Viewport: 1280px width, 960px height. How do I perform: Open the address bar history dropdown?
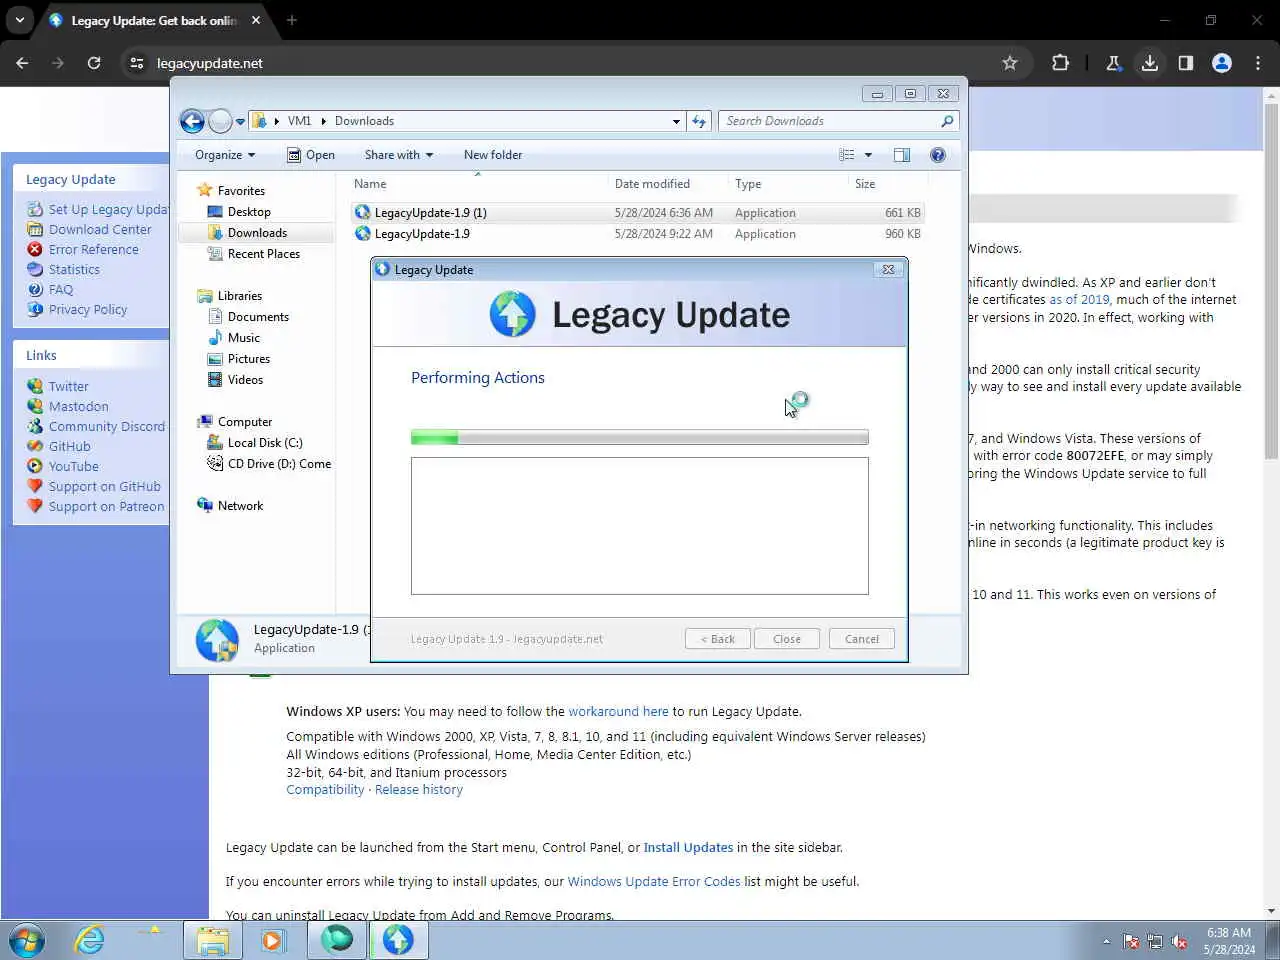click(x=677, y=121)
